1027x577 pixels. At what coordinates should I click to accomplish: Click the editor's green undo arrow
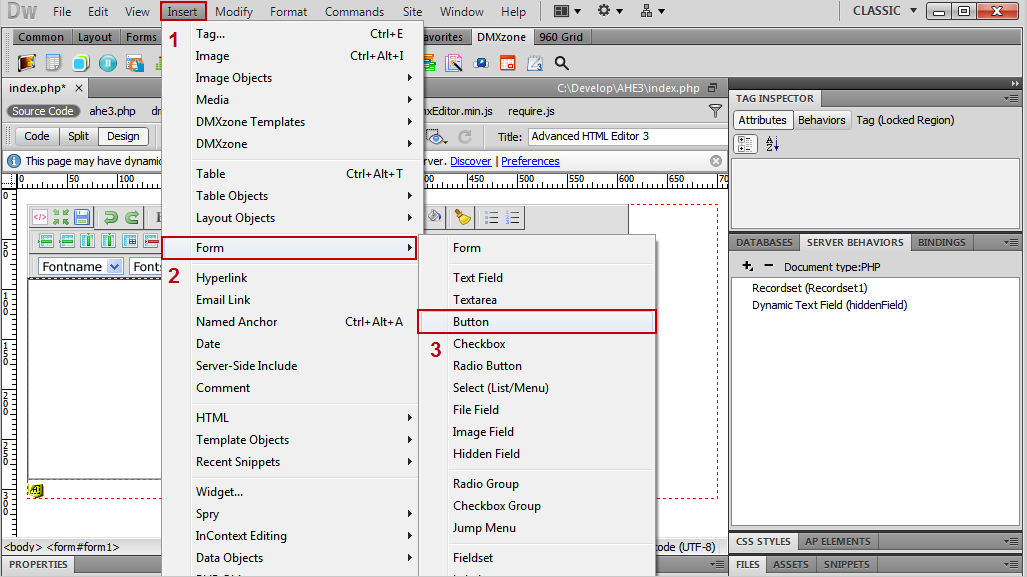[x=111, y=217]
